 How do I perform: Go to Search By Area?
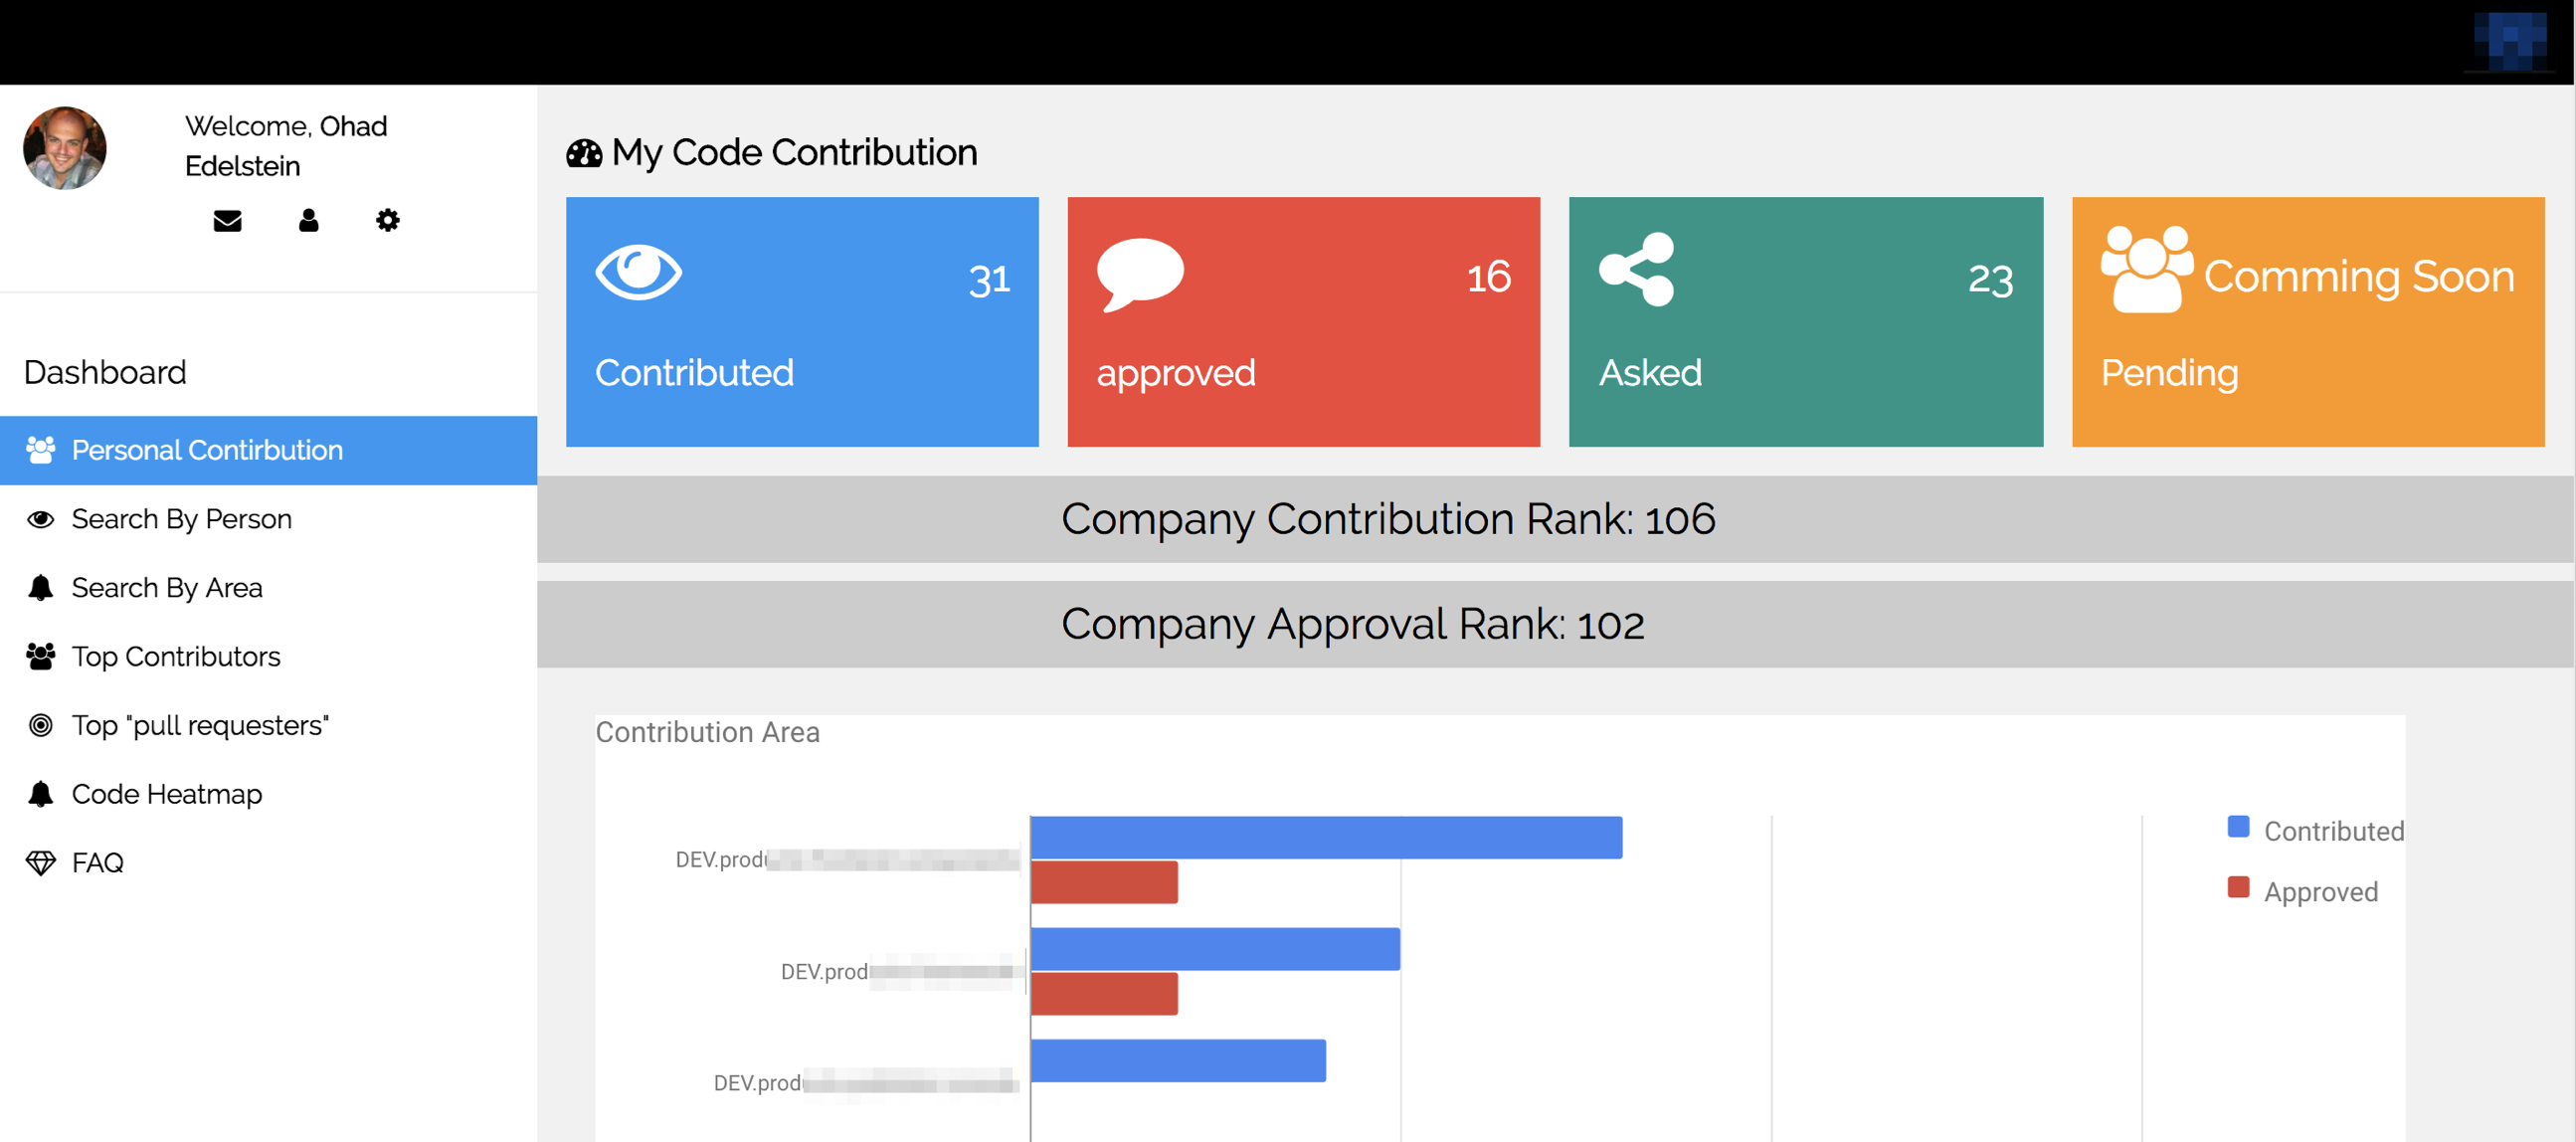click(x=166, y=588)
